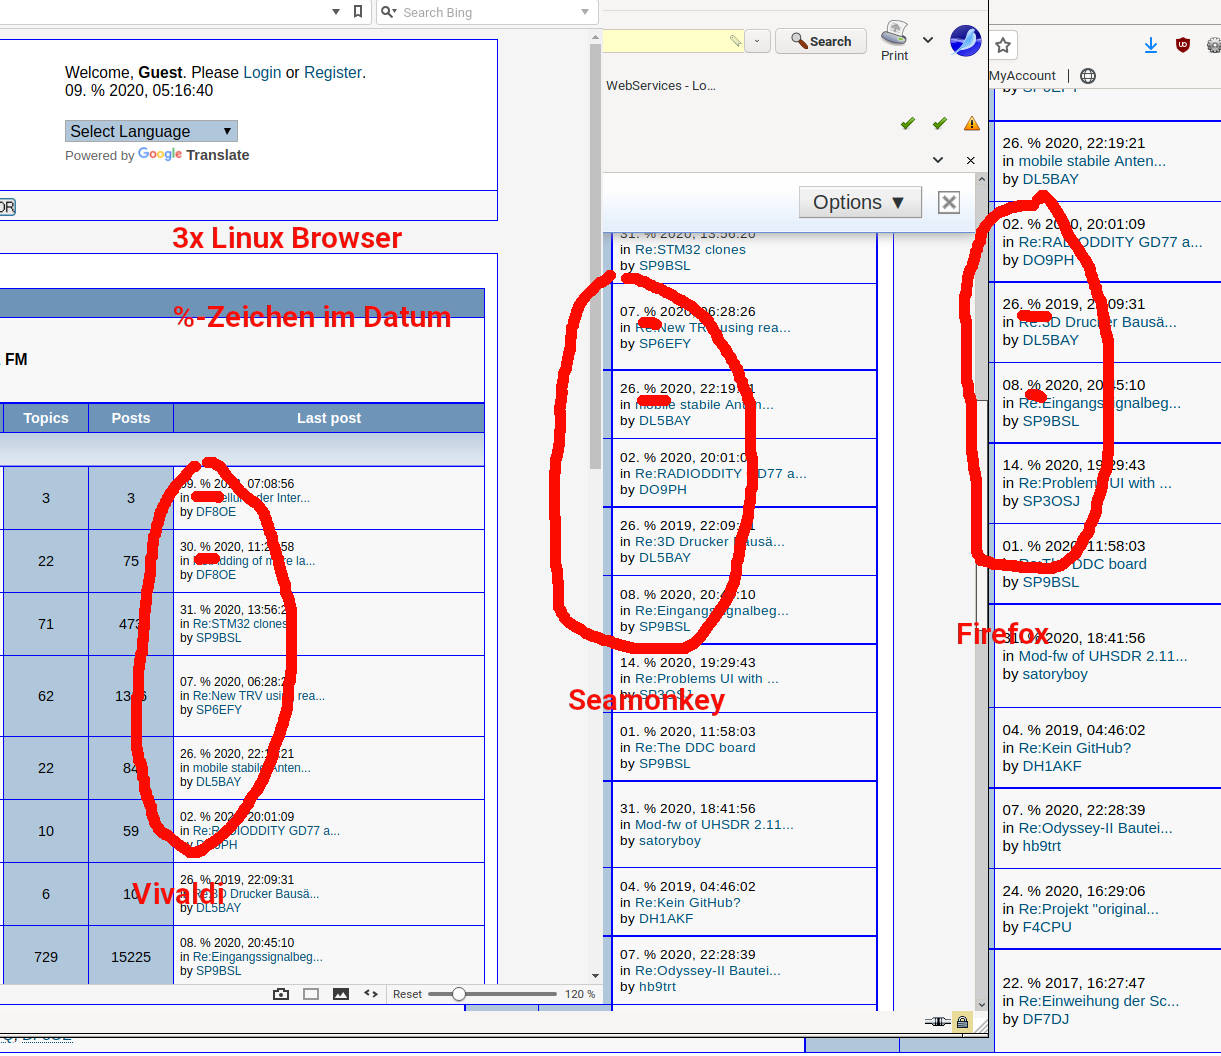Open satoryboy profile link in SeaMonkey
This screenshot has width=1221, height=1056.
(x=670, y=840)
